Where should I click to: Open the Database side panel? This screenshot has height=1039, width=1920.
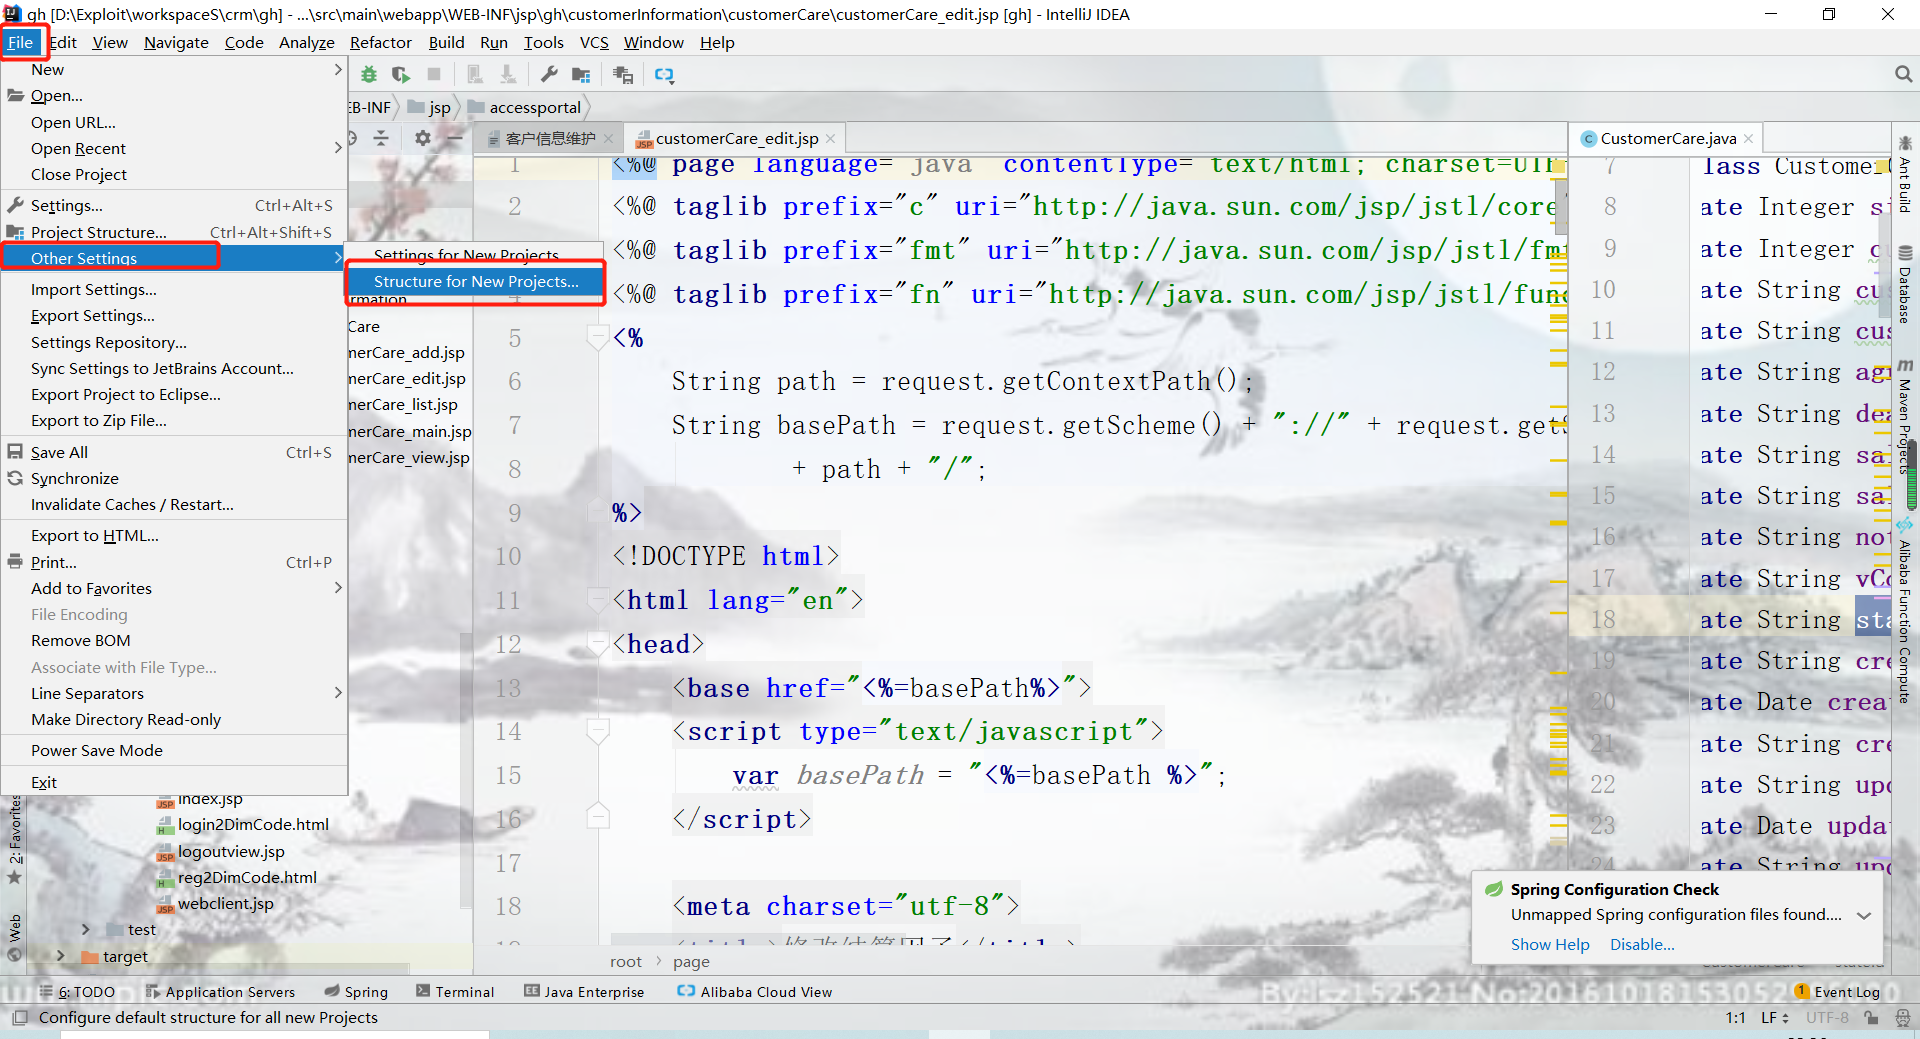[x=1905, y=285]
